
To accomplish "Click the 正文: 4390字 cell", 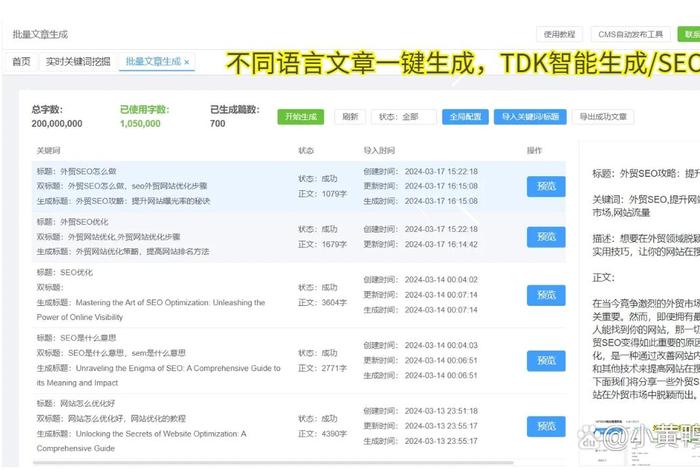I will 322,434.
